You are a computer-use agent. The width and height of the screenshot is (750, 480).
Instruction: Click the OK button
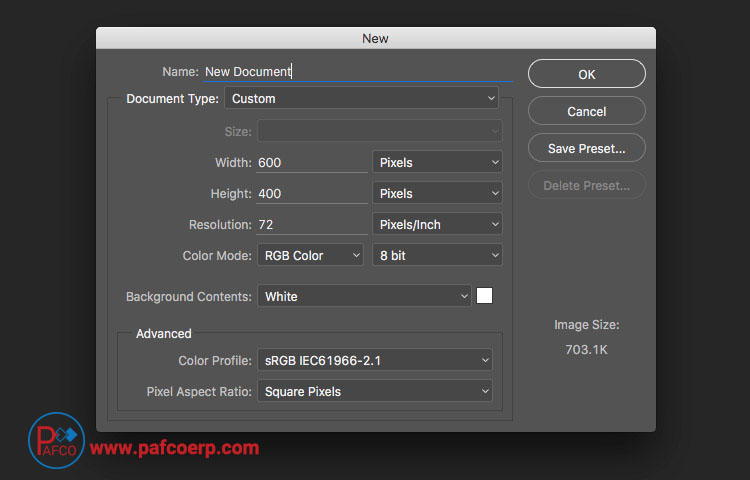point(586,74)
